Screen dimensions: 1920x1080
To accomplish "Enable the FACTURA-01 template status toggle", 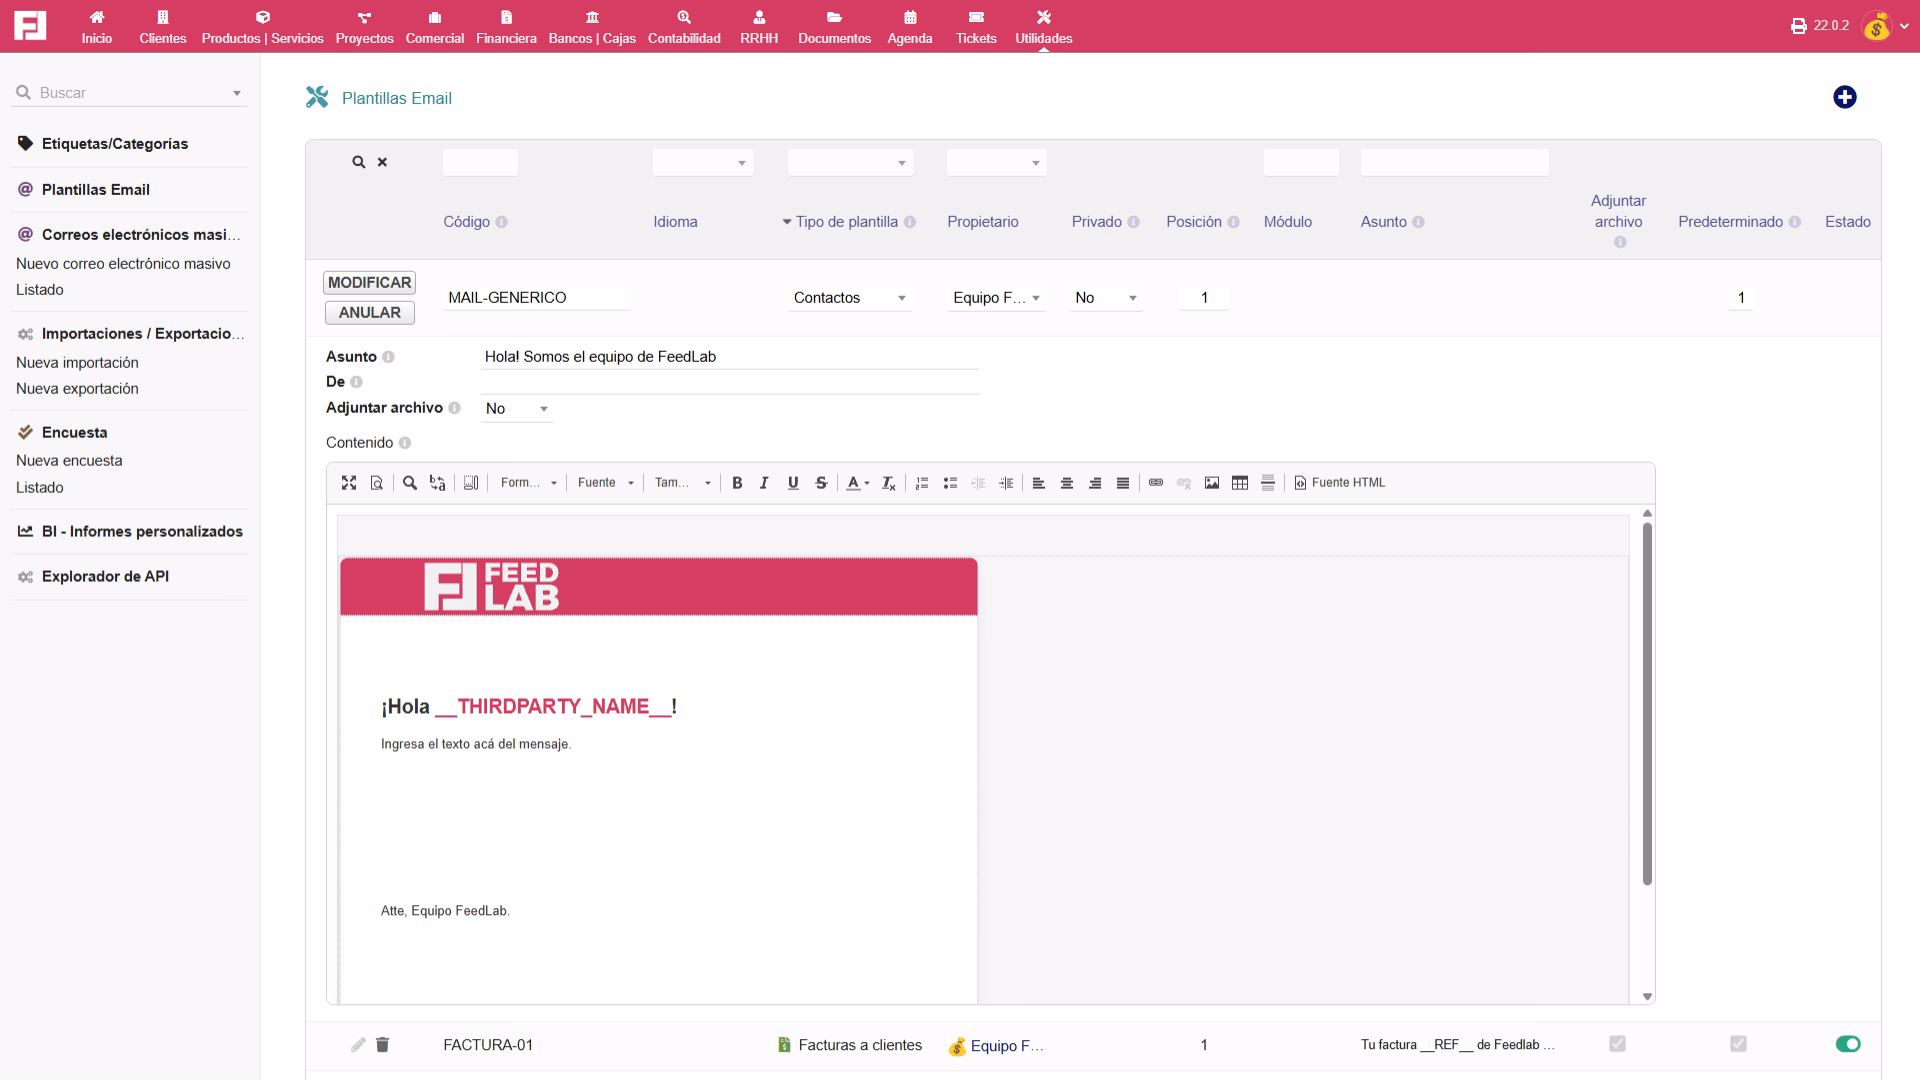I will click(1847, 1043).
